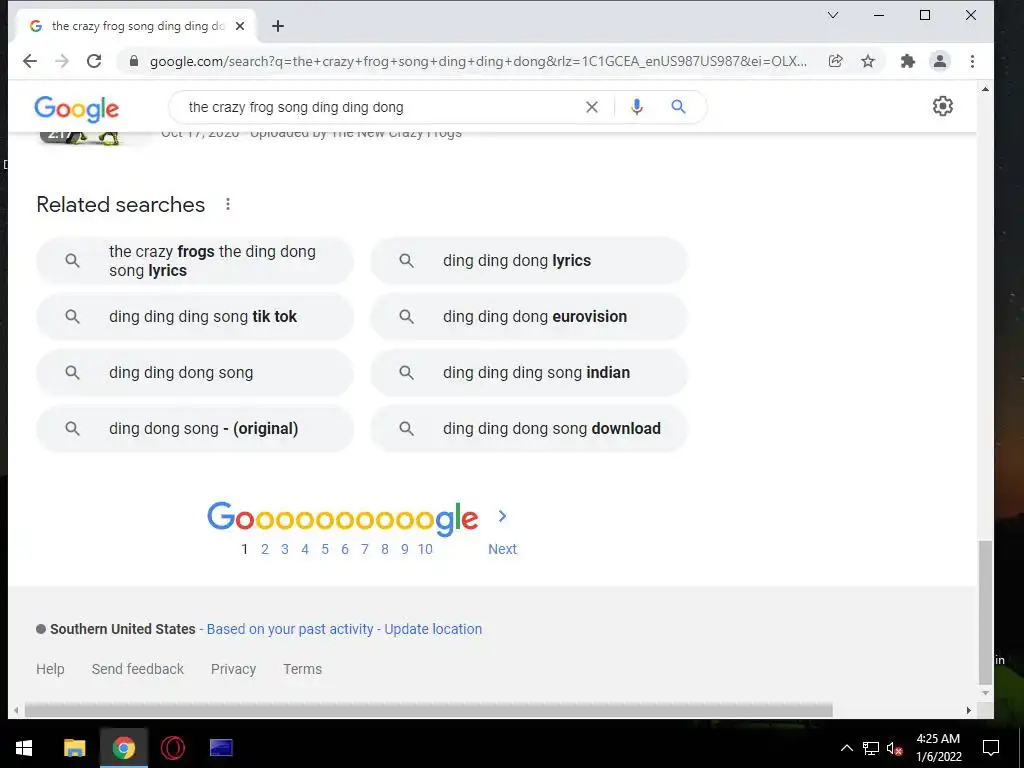Go to results page 10
The height and width of the screenshot is (768, 1024).
[x=425, y=549]
